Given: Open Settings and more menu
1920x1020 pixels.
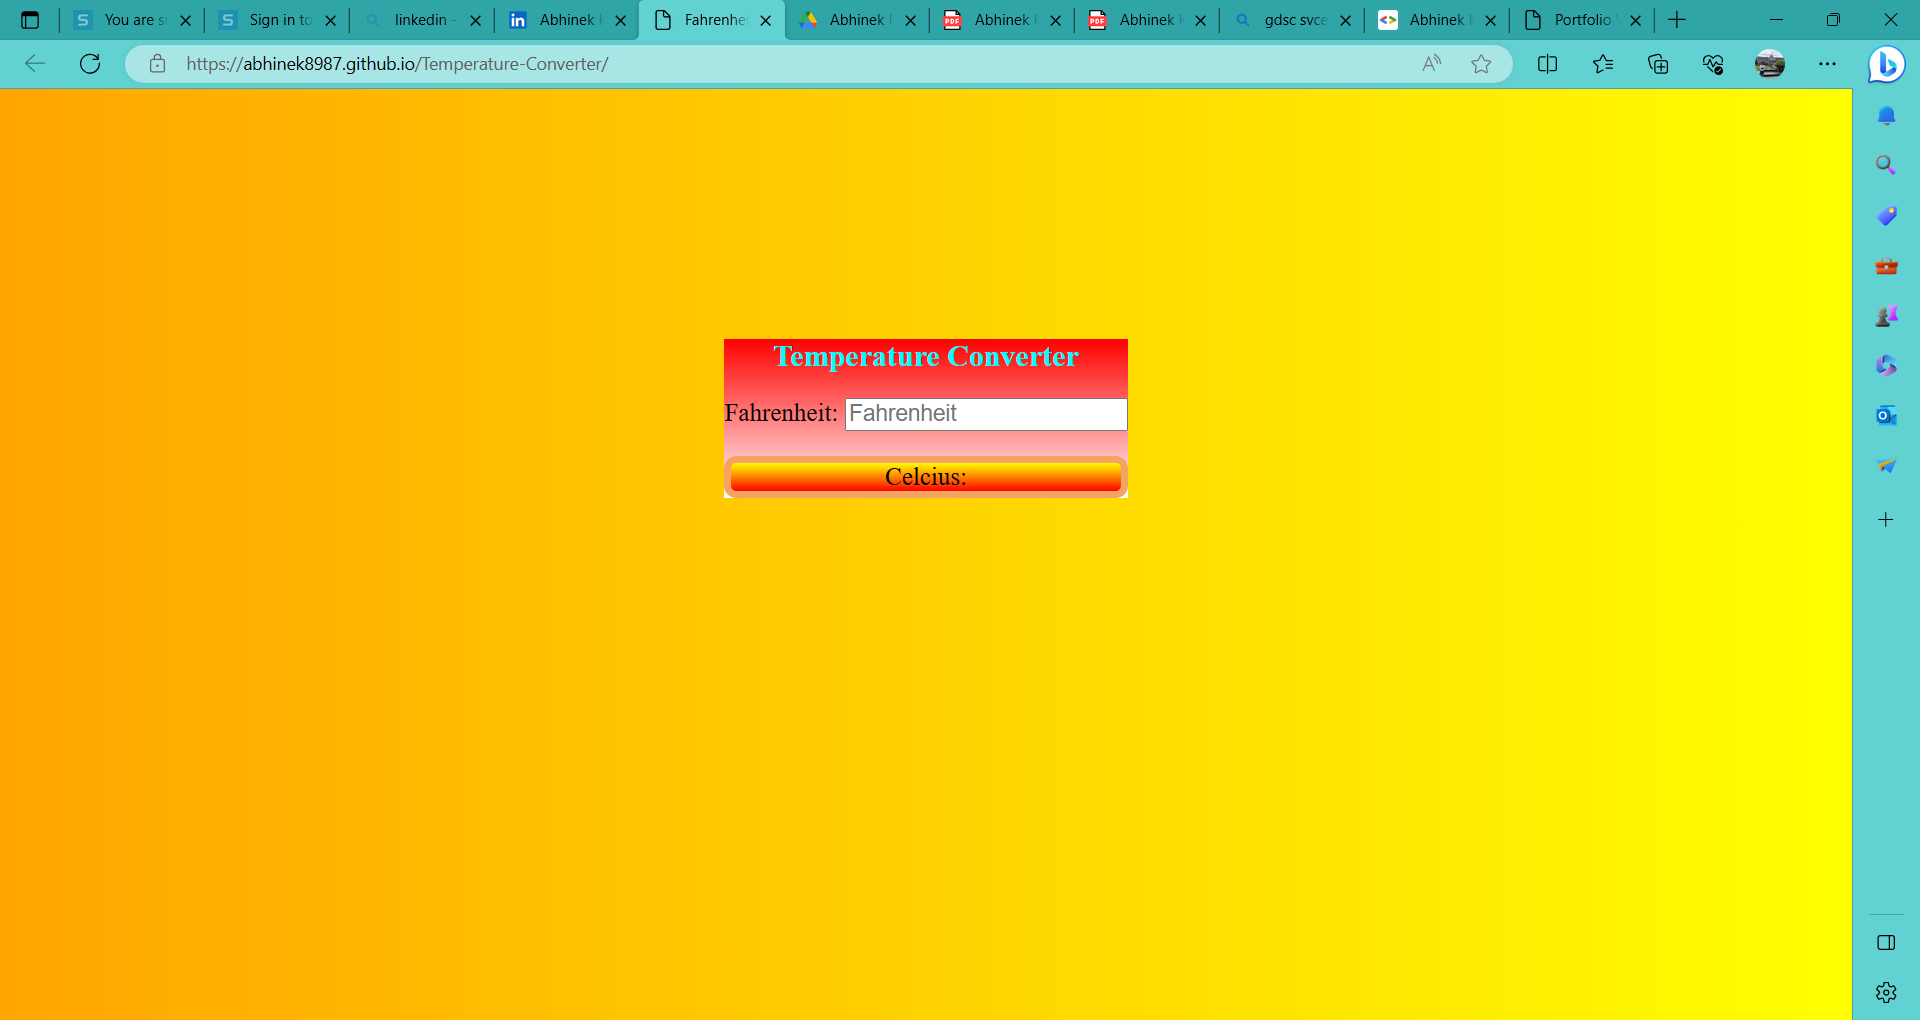Looking at the screenshot, I should tap(1827, 64).
